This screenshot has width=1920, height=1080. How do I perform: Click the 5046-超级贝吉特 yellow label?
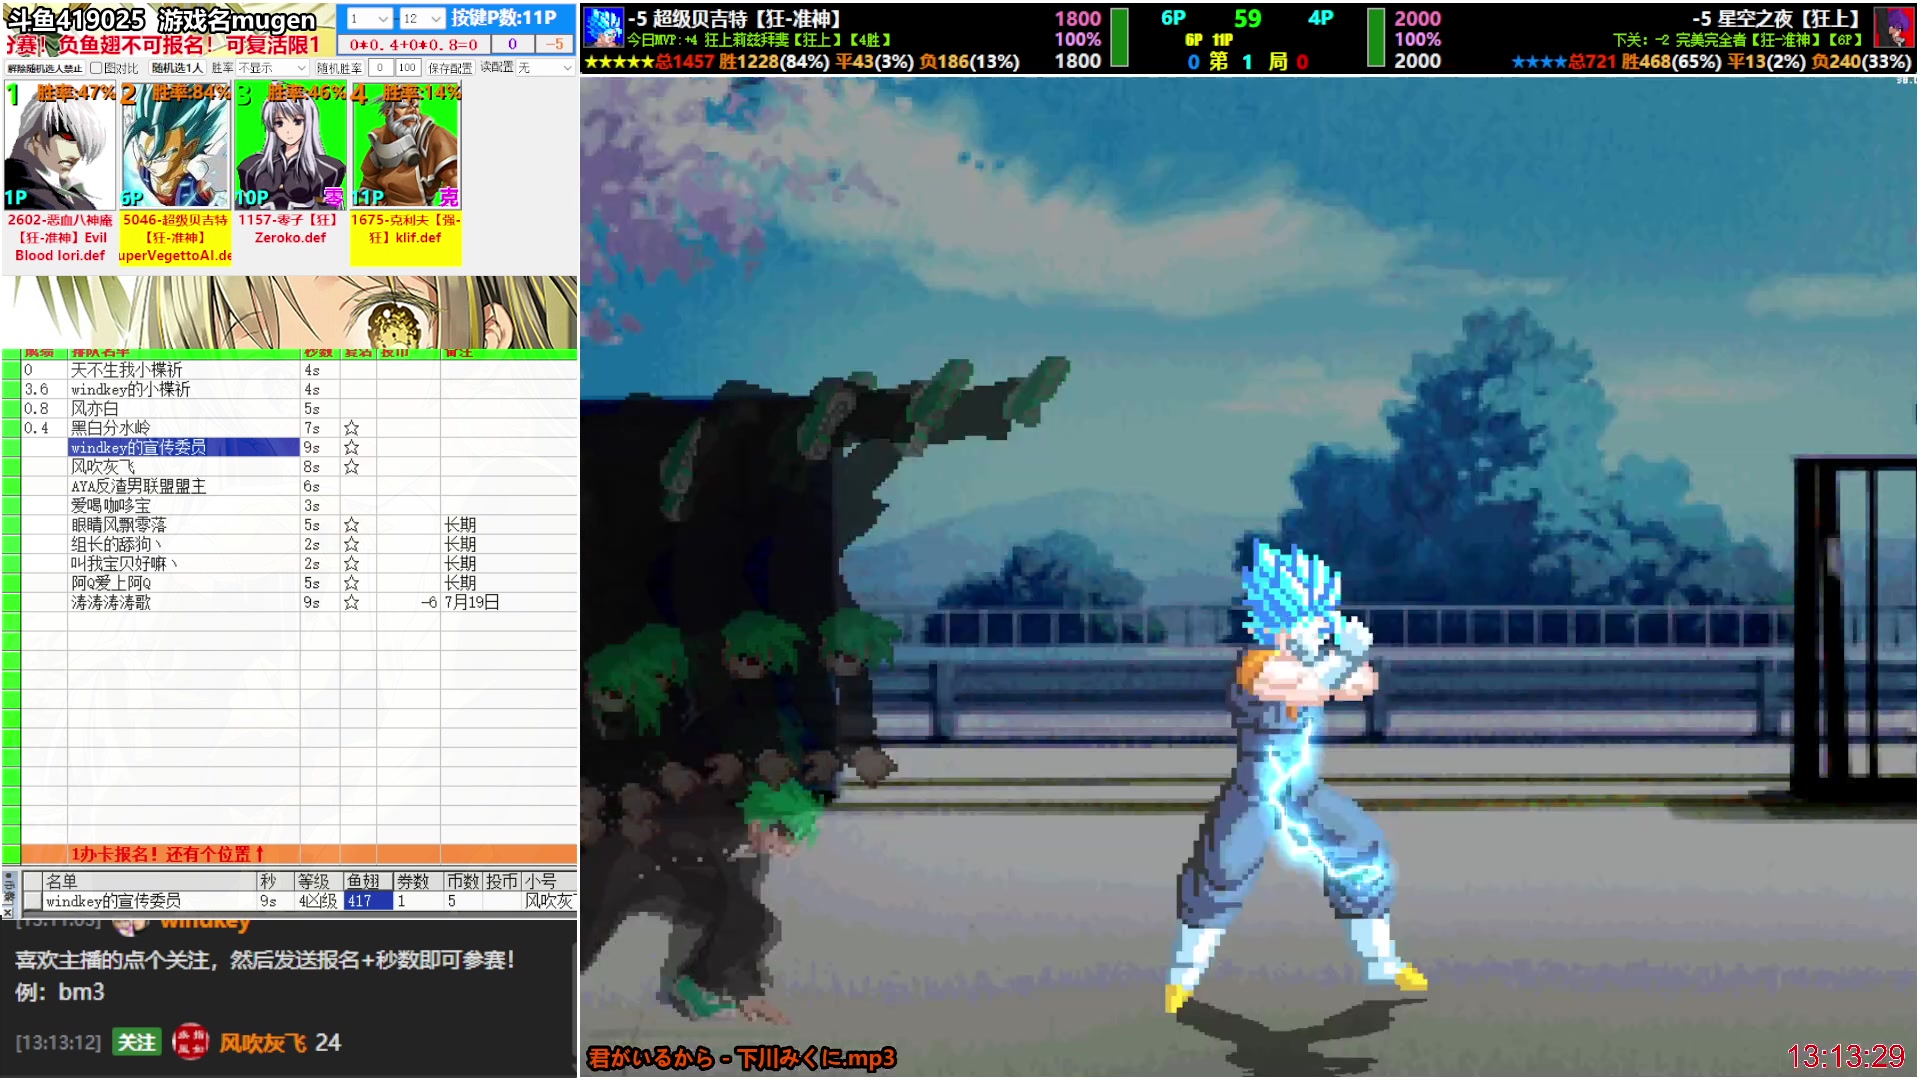click(175, 238)
